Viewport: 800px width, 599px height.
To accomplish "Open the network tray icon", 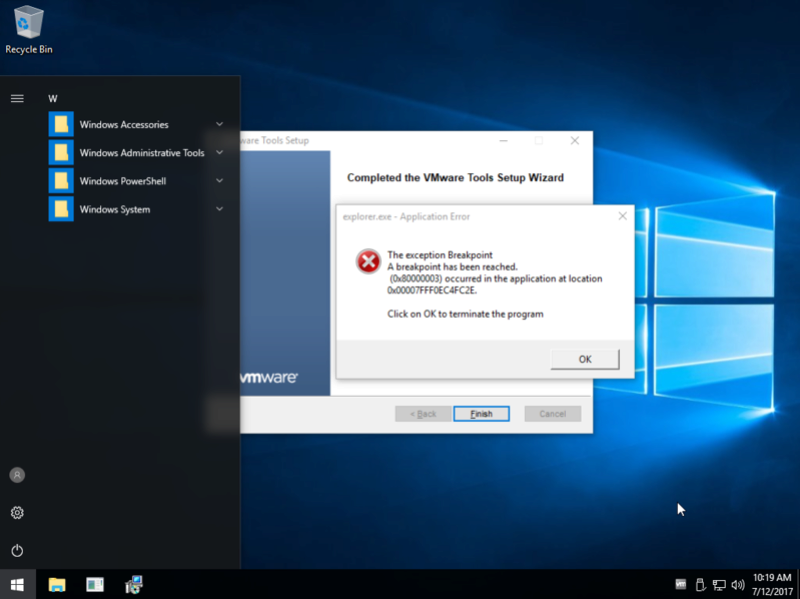I will (719, 585).
